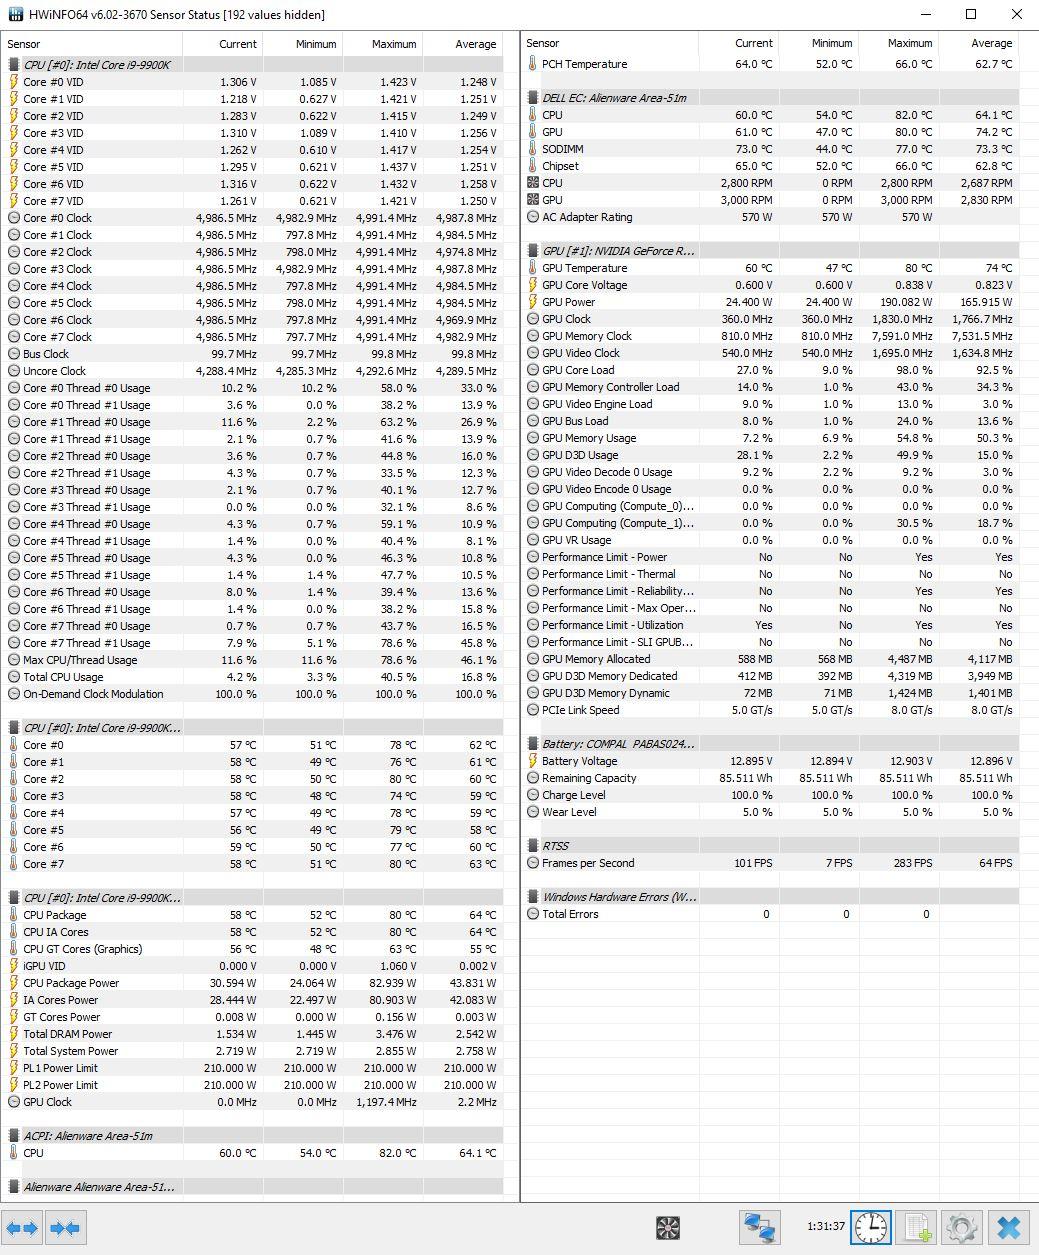This screenshot has width=1039, height=1255.
Task: Click the elapsed time 1:31:37 readout
Action: point(826,1226)
